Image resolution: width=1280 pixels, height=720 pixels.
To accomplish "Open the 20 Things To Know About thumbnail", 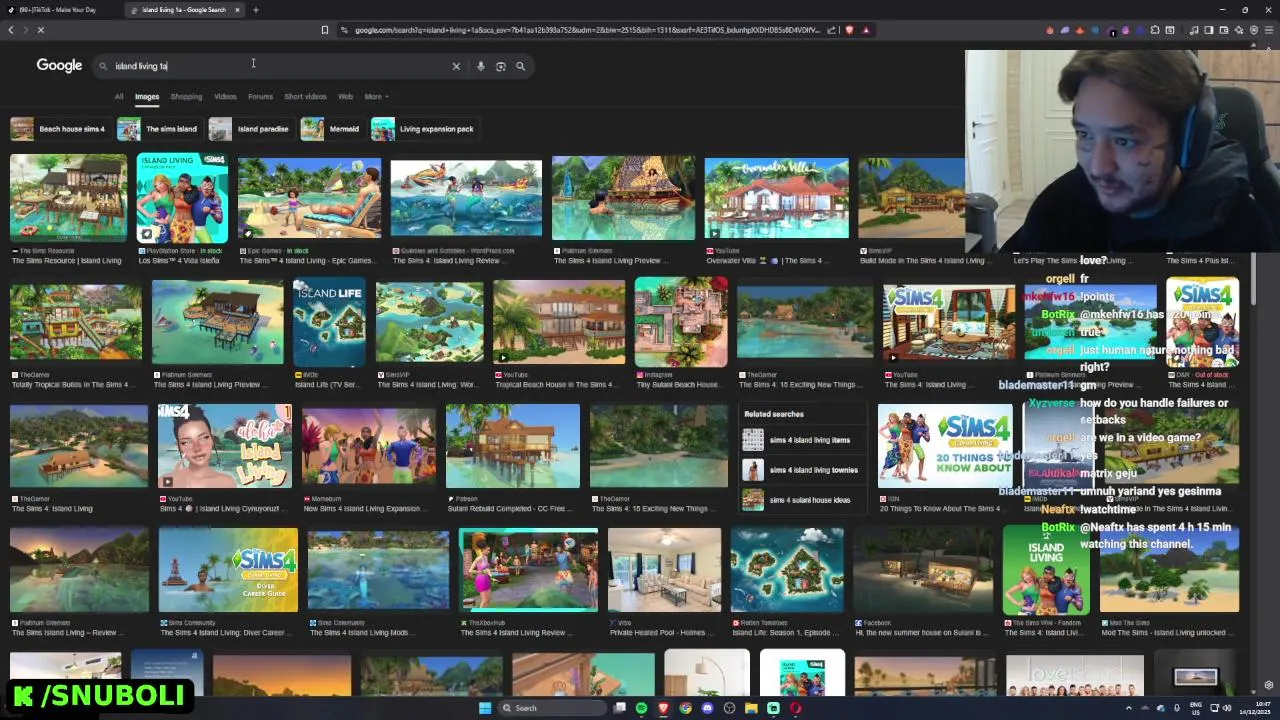I will tap(945, 446).
